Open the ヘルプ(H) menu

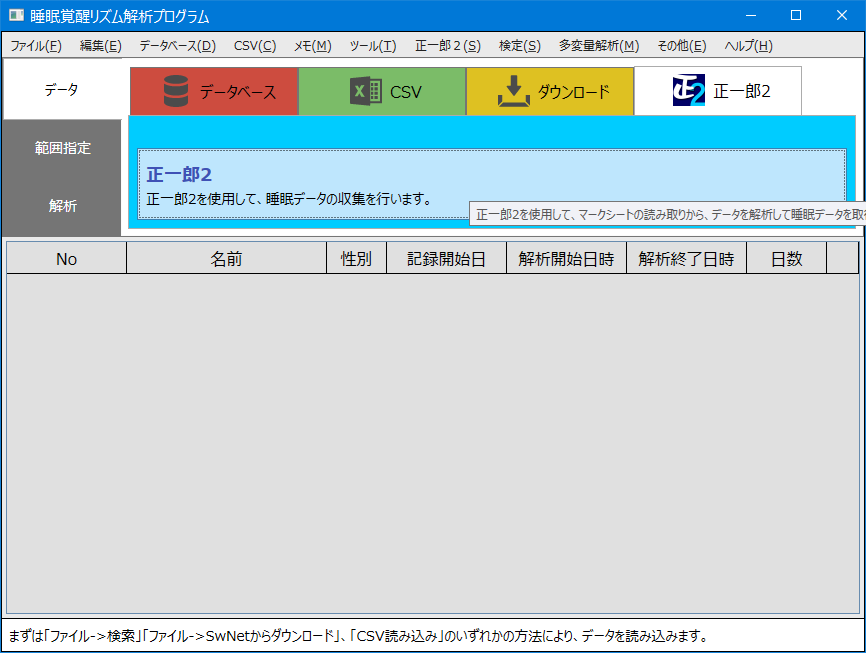click(748, 46)
